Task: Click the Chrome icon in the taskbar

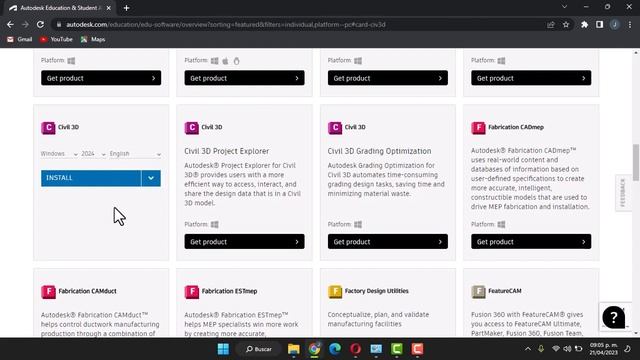Action: pyautogui.click(x=314, y=349)
